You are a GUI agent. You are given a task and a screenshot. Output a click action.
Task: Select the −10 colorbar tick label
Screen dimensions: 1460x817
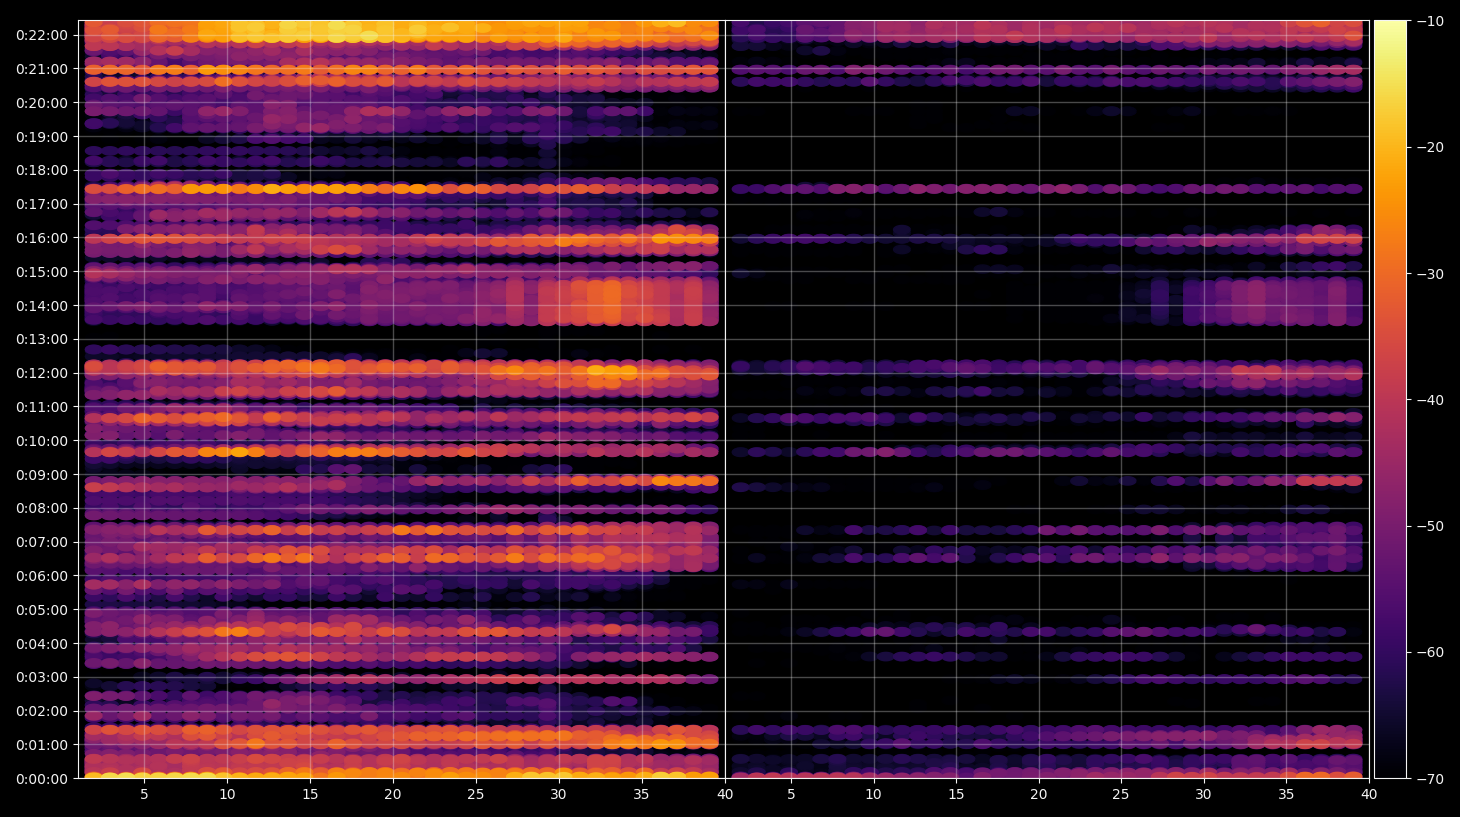(x=1431, y=21)
